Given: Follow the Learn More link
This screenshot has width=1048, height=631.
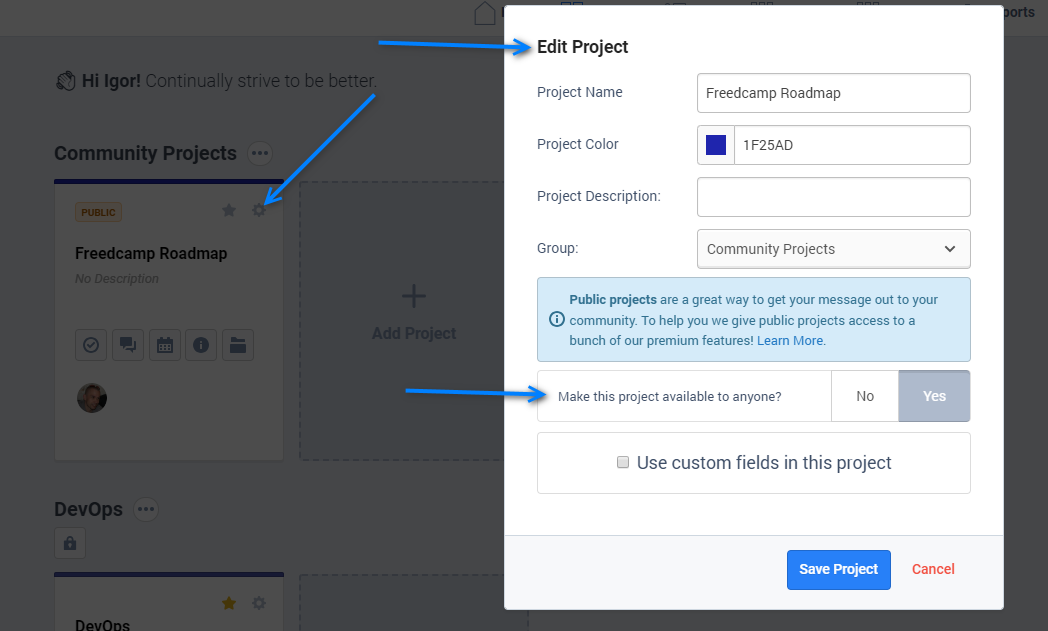Looking at the screenshot, I should [x=790, y=341].
